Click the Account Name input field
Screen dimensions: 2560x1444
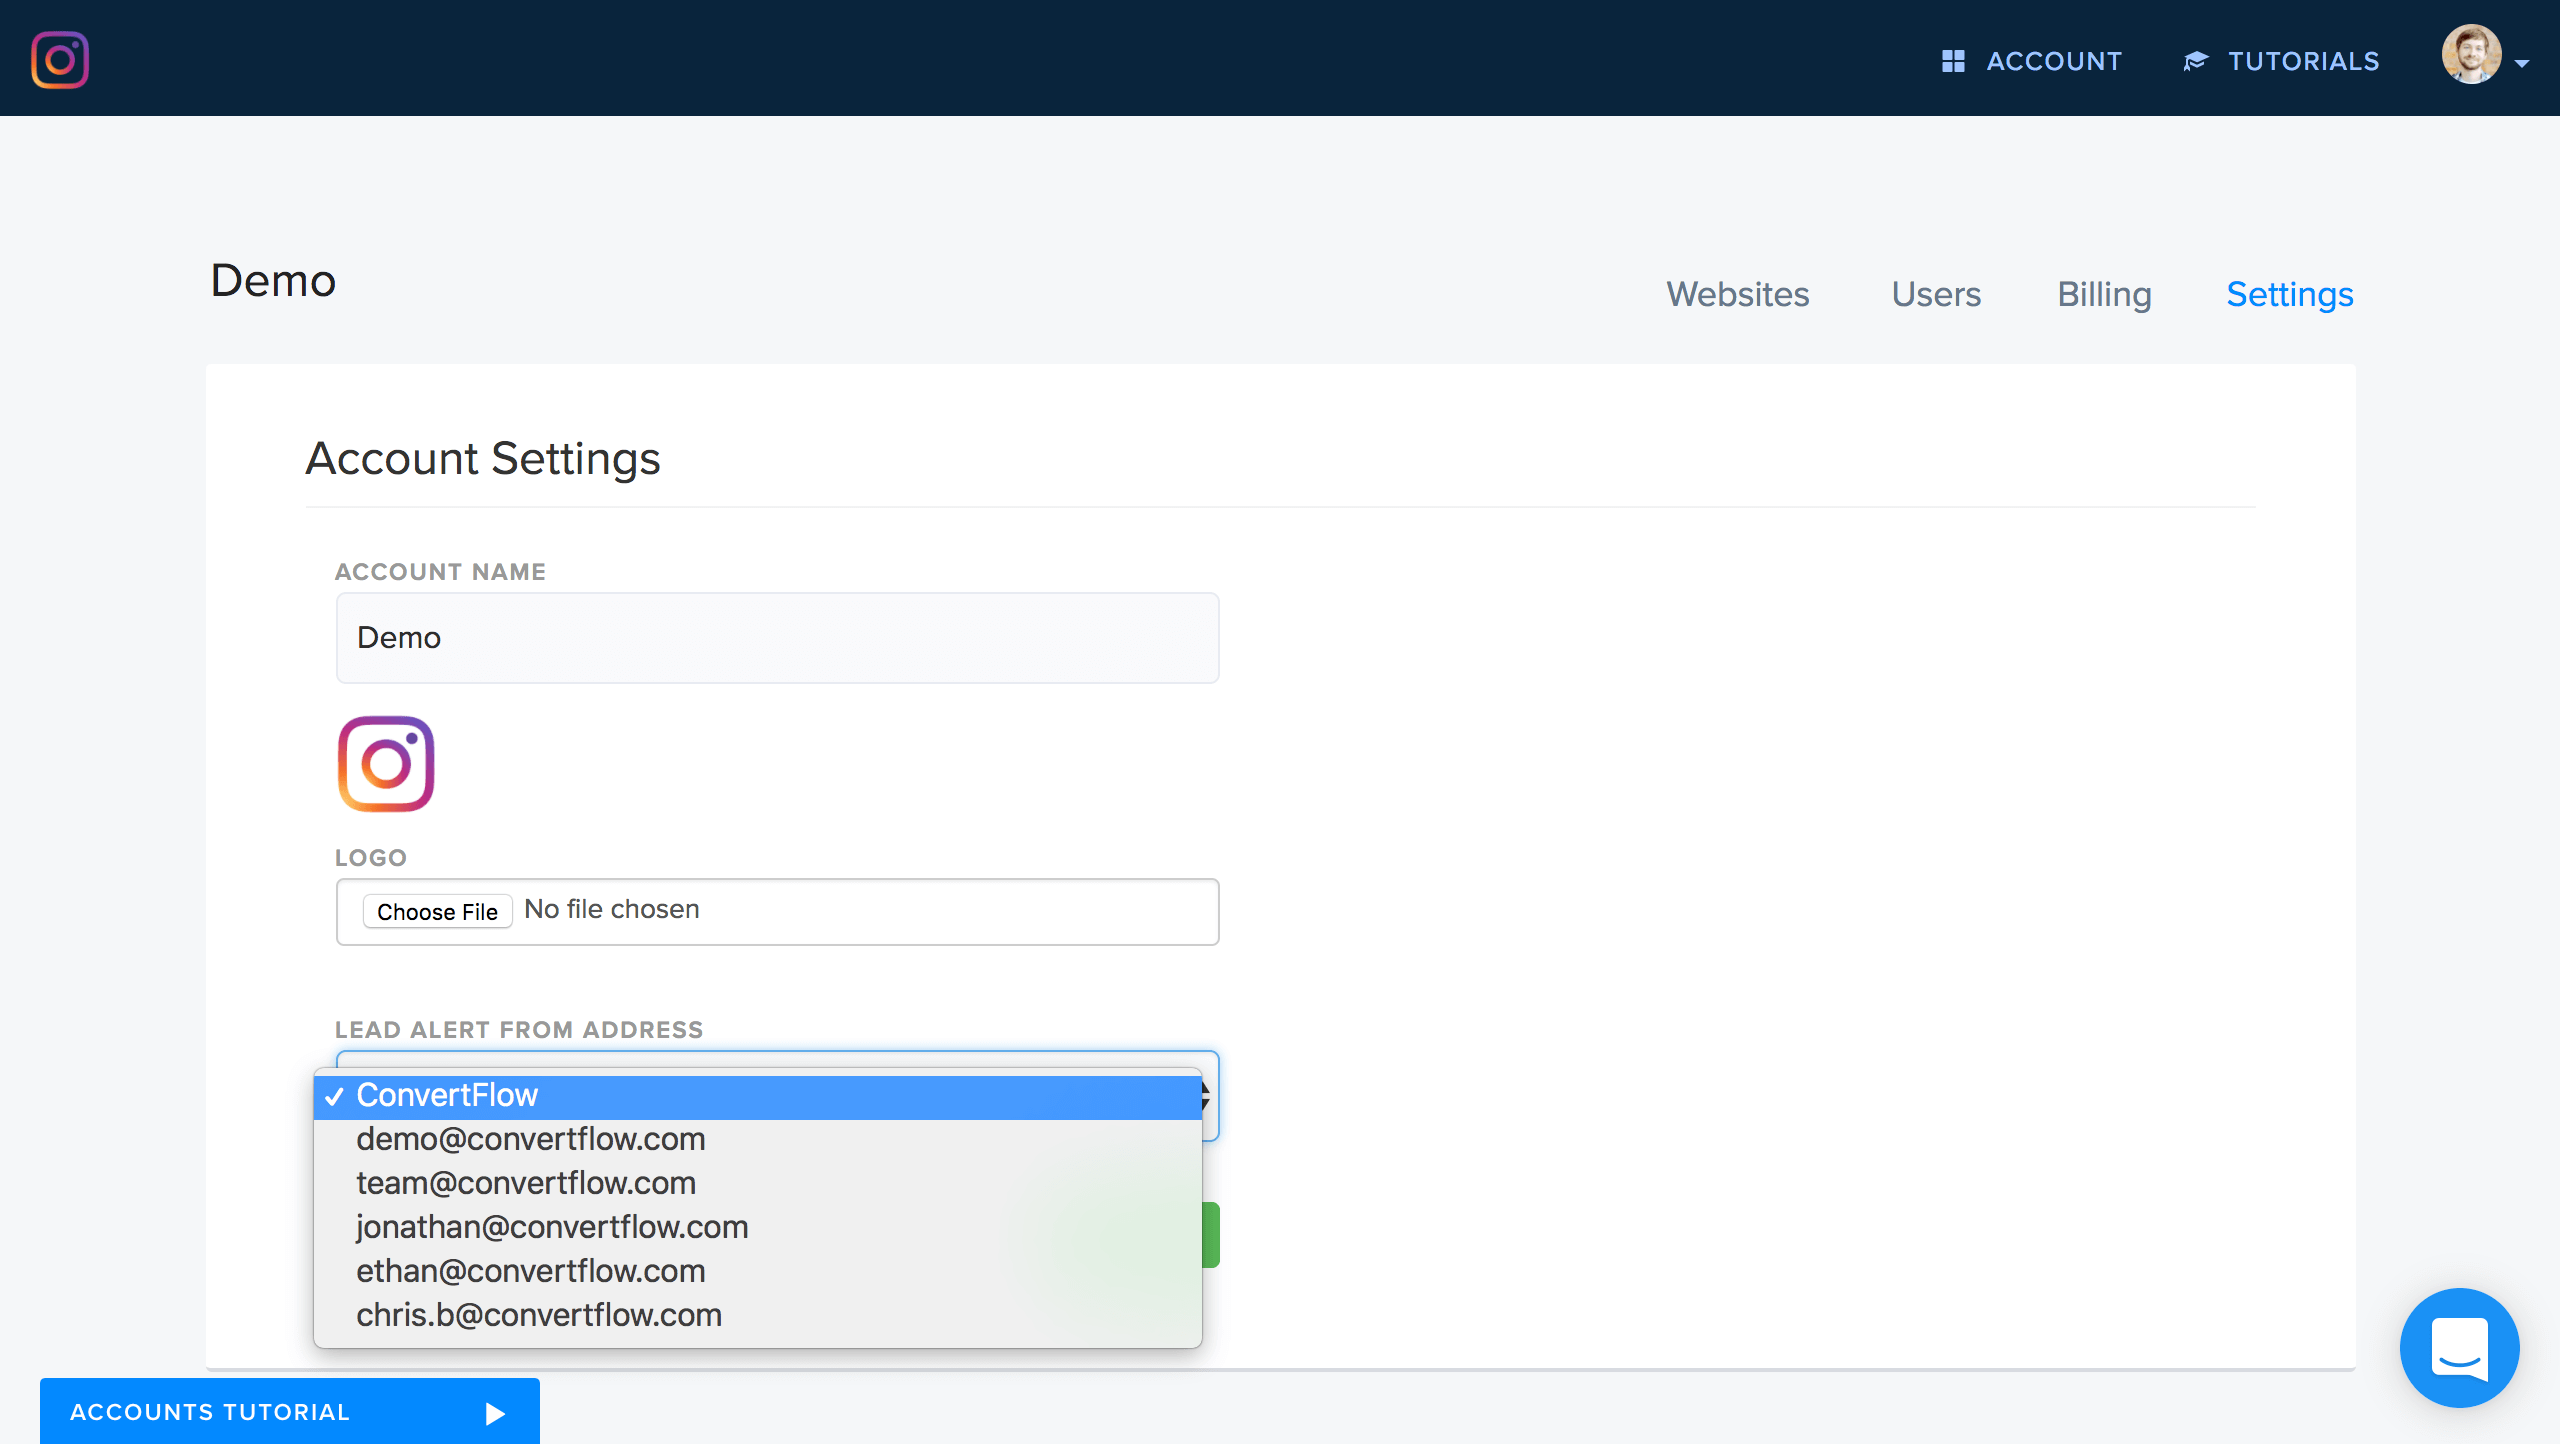(x=777, y=638)
